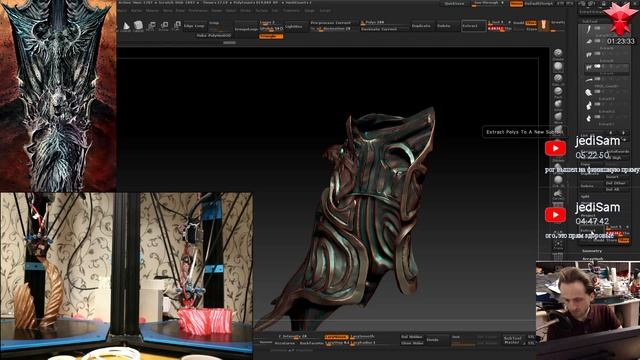
Task: Expand the Geometry palette section
Action: coord(592,251)
